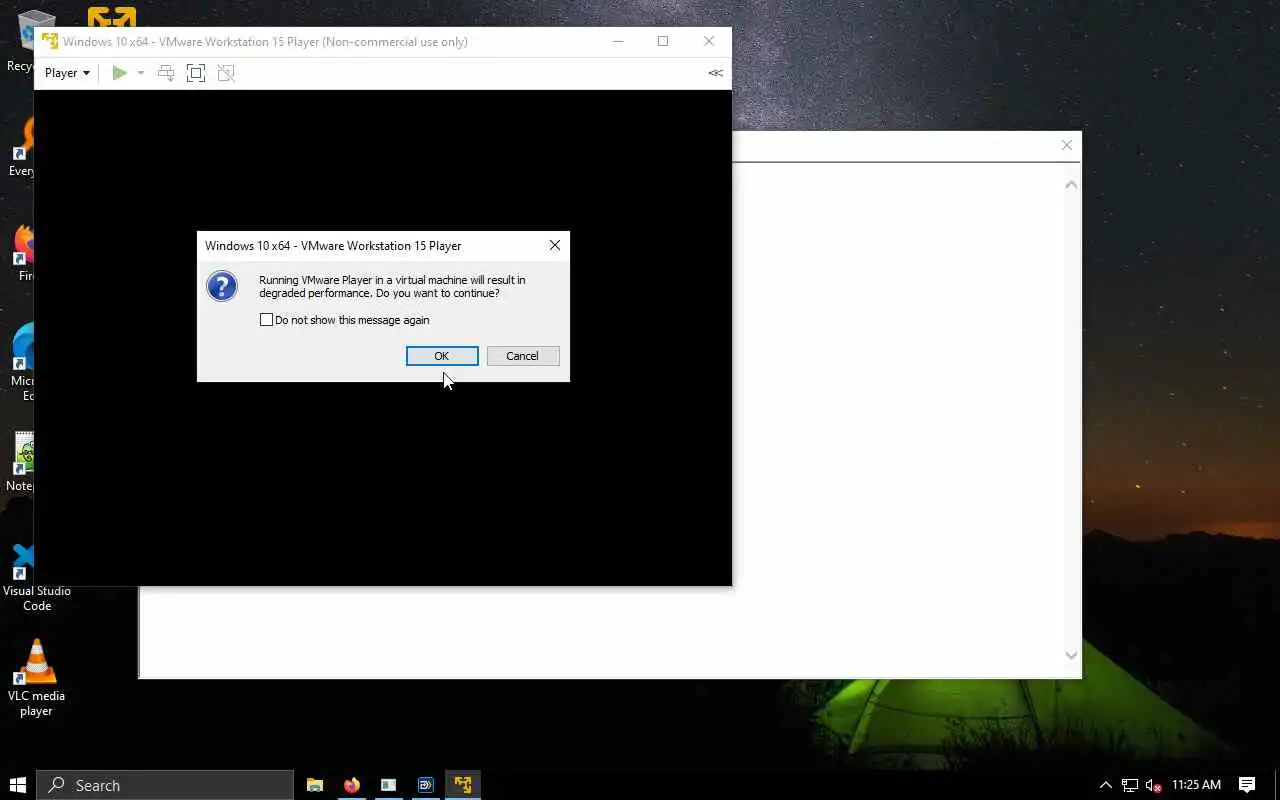Close the VMware Workstation Player window
1280x800 pixels.
(709, 41)
